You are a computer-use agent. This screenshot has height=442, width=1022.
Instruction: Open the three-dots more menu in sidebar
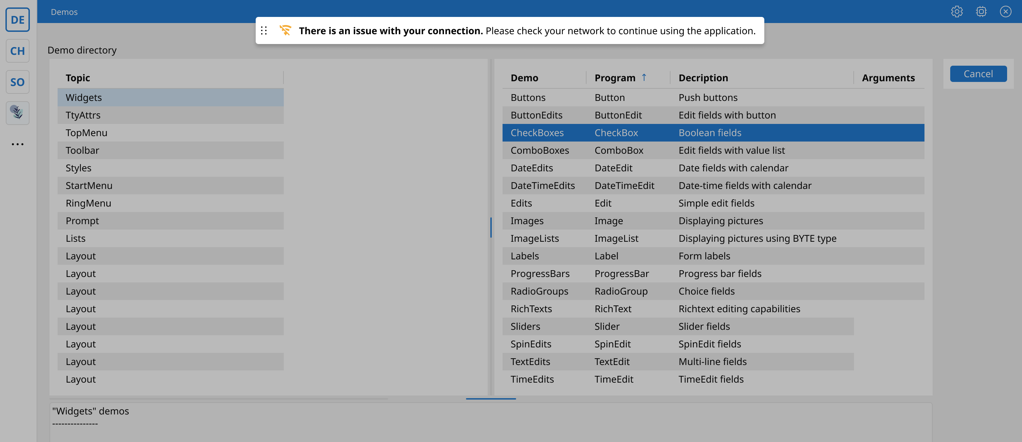coord(17,144)
